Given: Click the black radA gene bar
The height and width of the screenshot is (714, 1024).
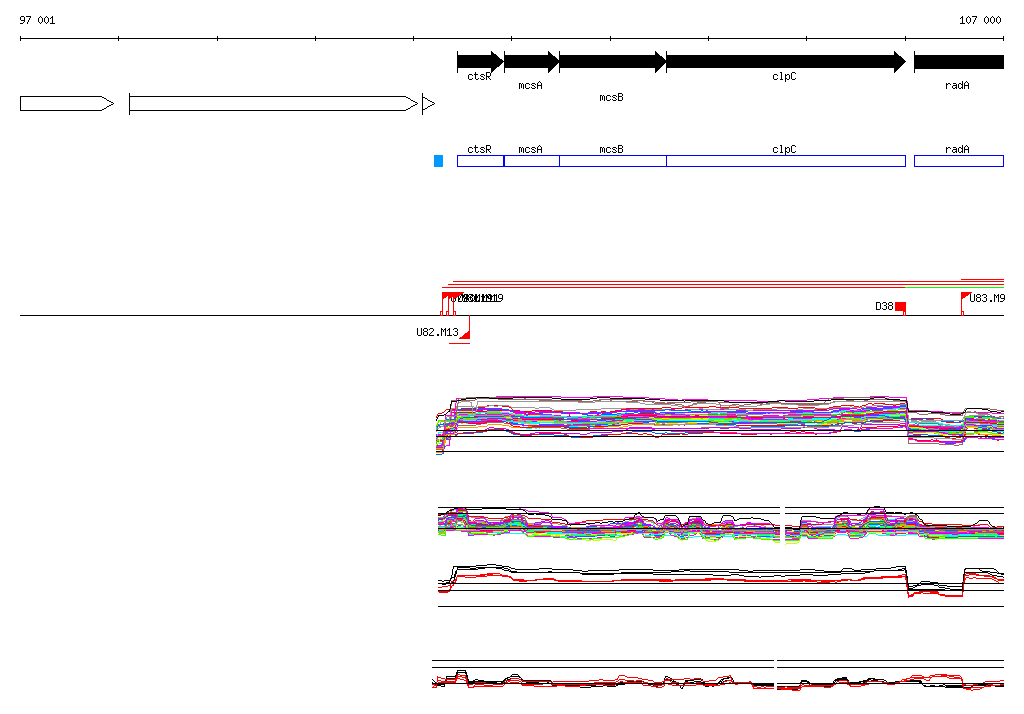Looking at the screenshot, I should pos(959,62).
